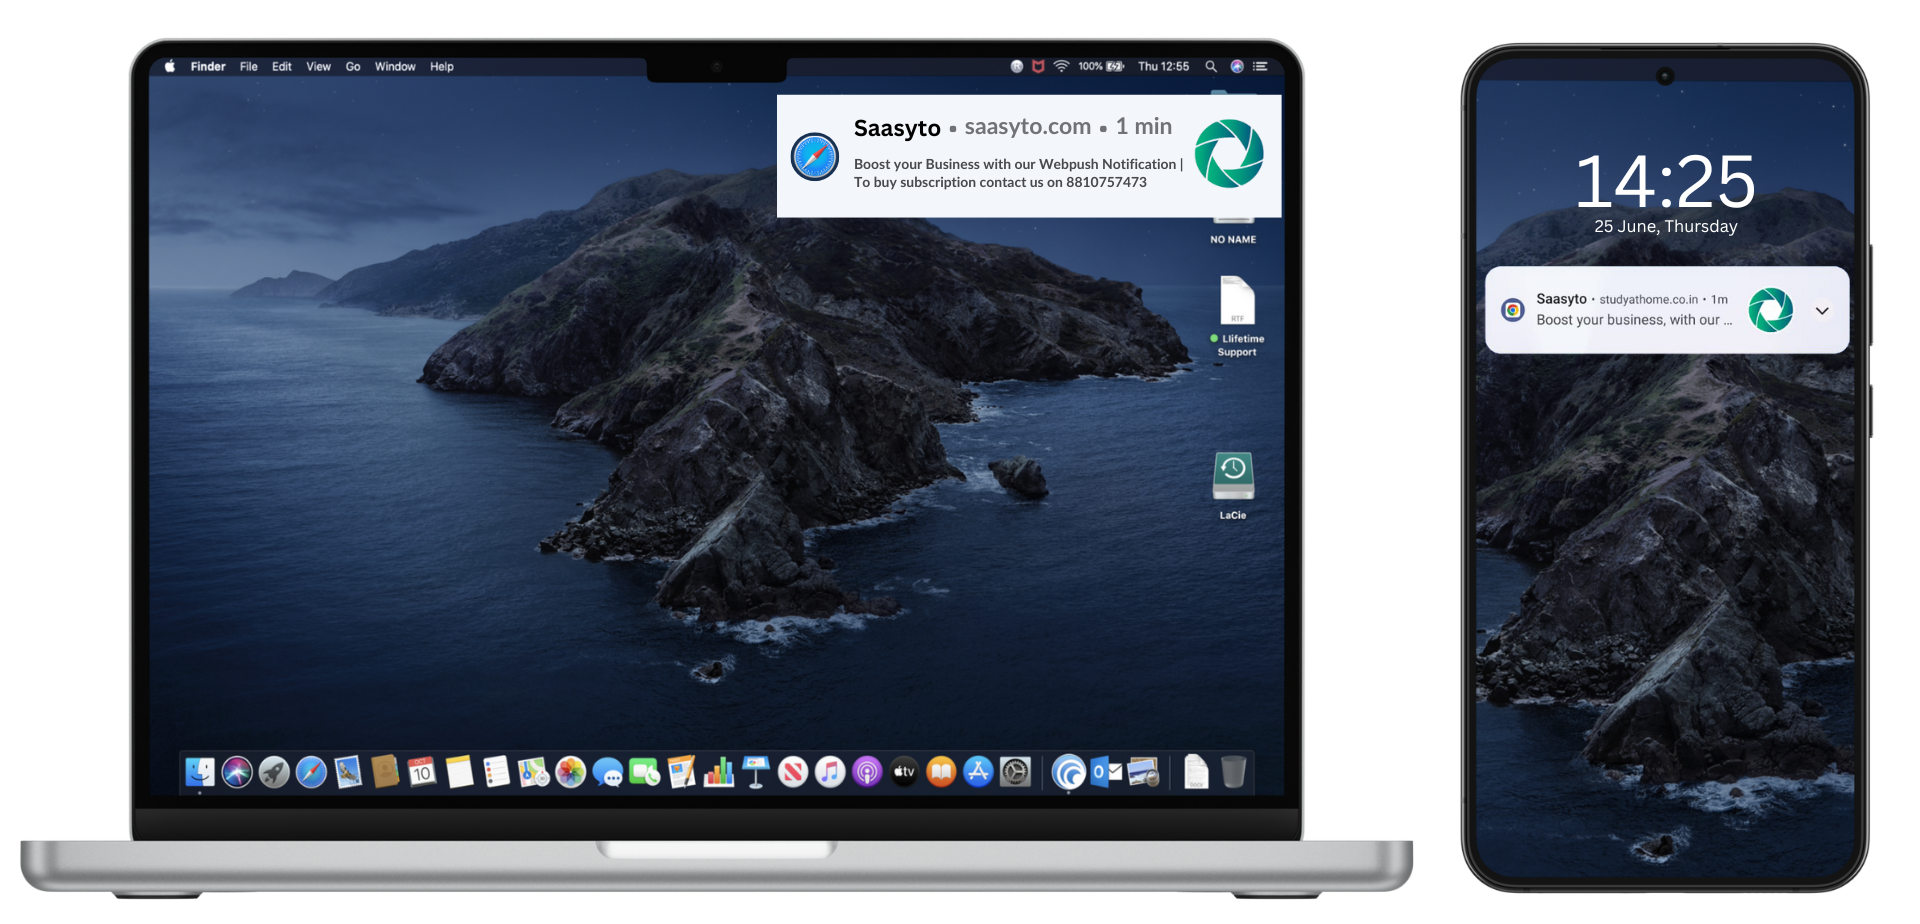The width and height of the screenshot is (1920, 924).
Task: Open phone notification 'Boost your business' text
Action: click(1634, 320)
